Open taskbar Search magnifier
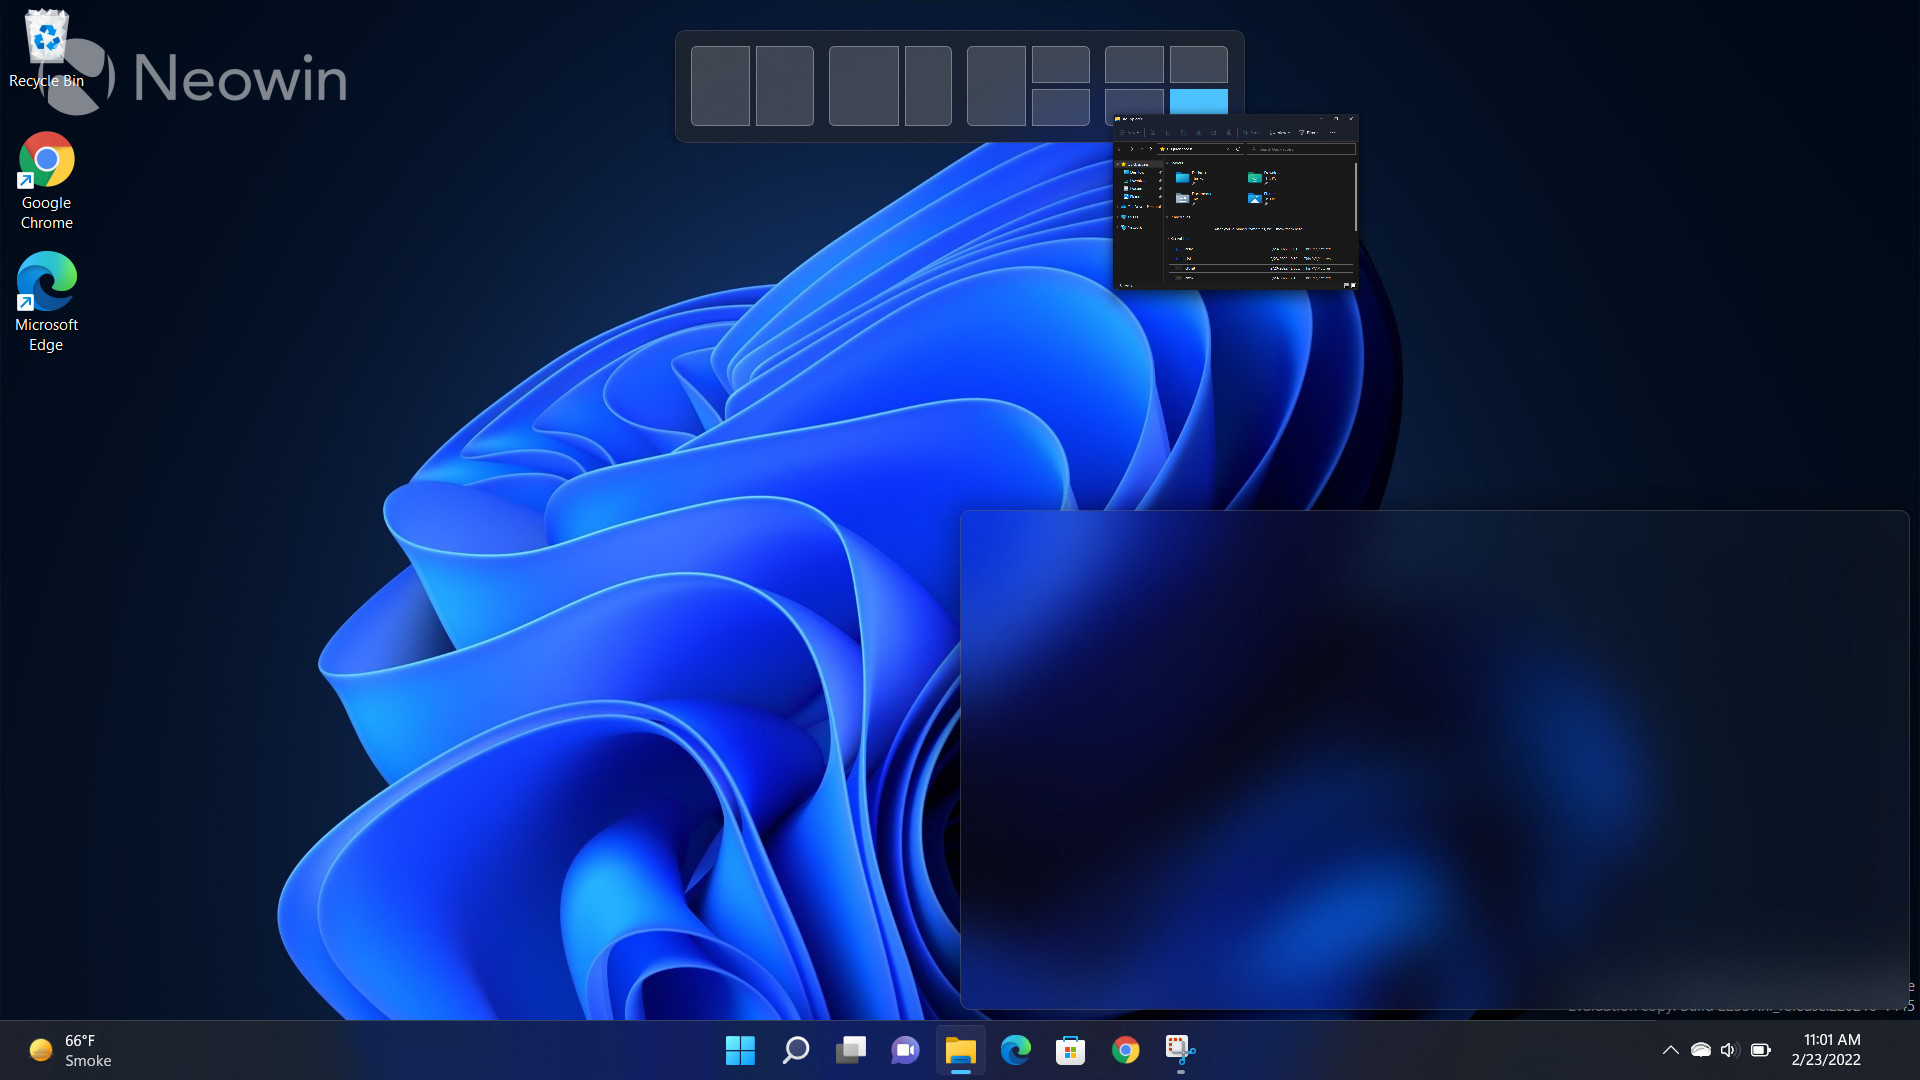This screenshot has height=1080, width=1920. [x=796, y=1050]
